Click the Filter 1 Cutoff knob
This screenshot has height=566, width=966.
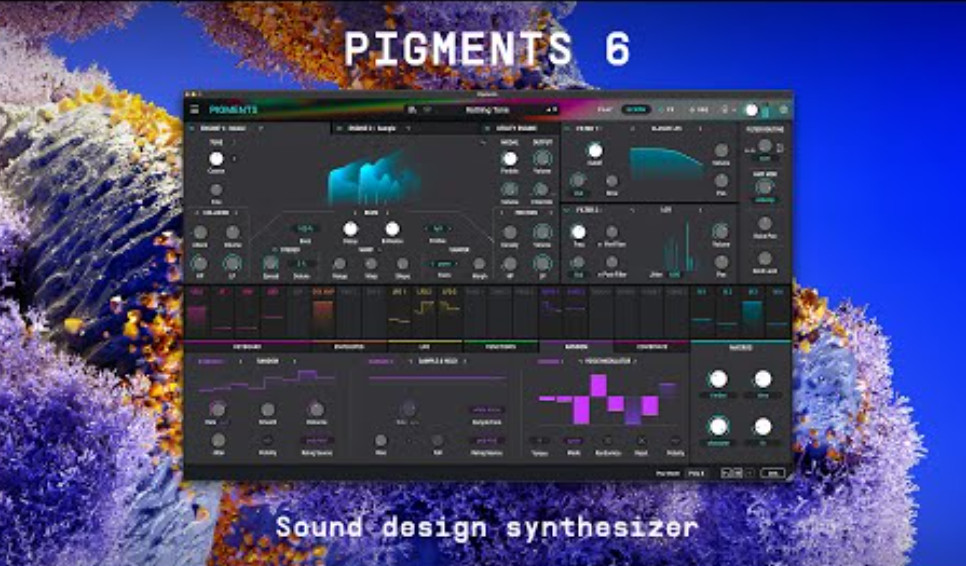[x=595, y=151]
